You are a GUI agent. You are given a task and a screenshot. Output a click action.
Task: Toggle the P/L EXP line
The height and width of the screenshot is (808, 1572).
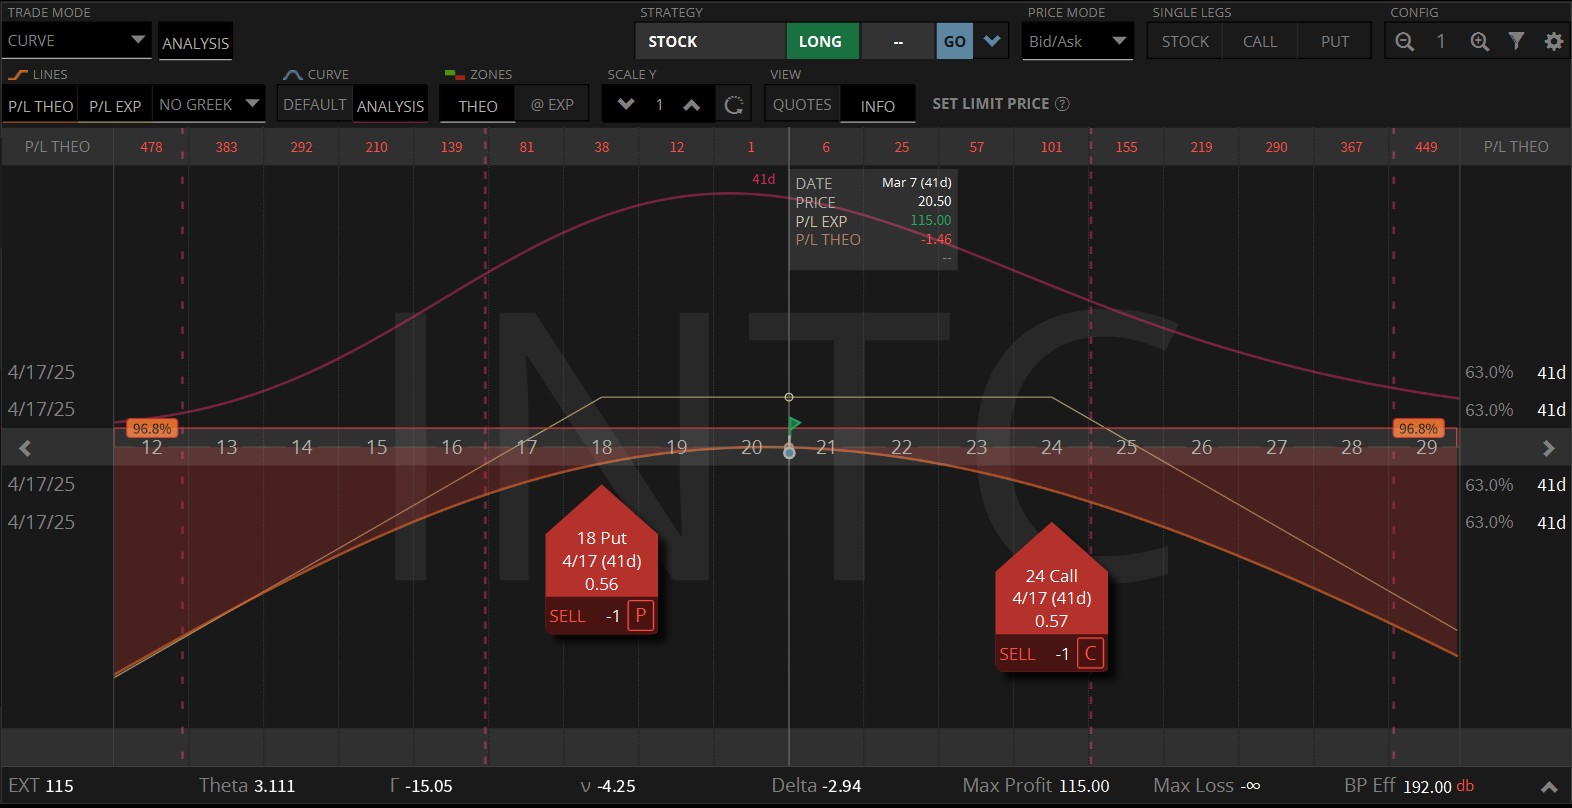(x=115, y=106)
